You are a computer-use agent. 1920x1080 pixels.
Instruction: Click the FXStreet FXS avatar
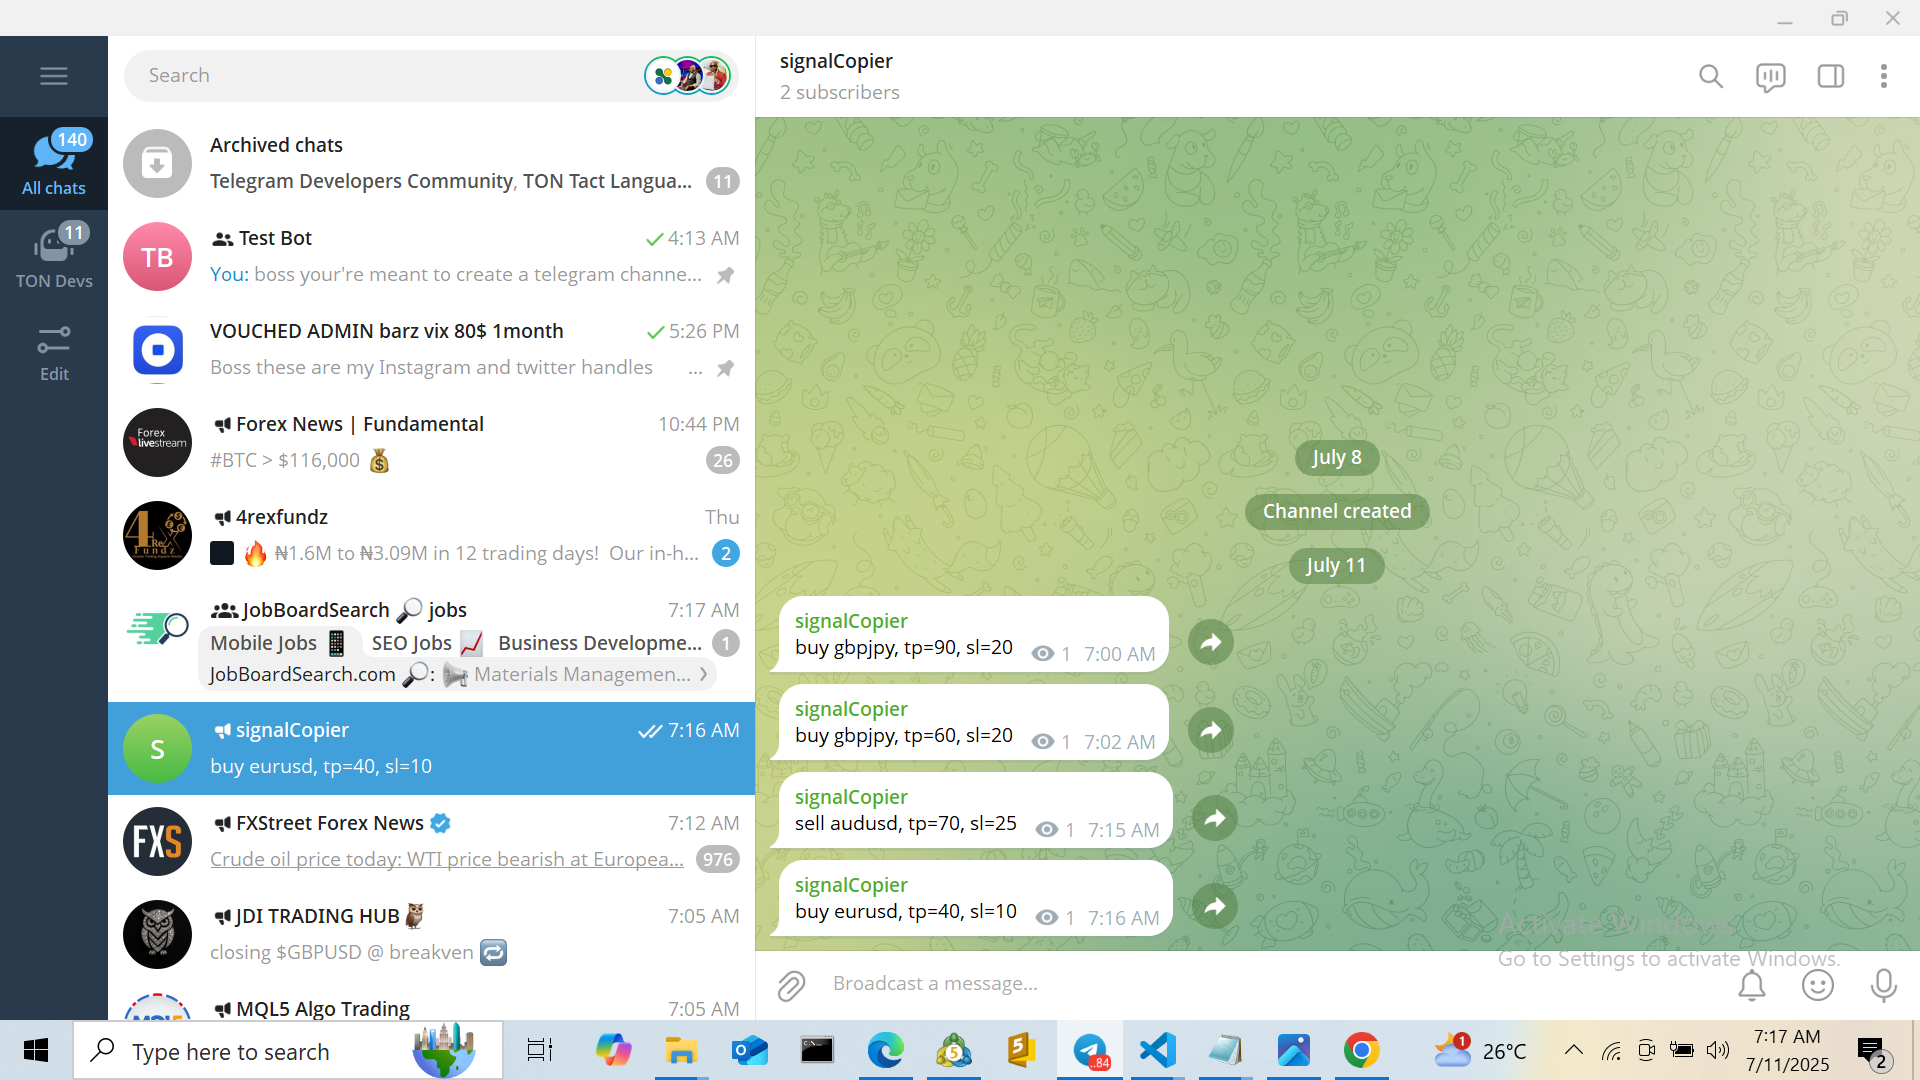[157, 842]
